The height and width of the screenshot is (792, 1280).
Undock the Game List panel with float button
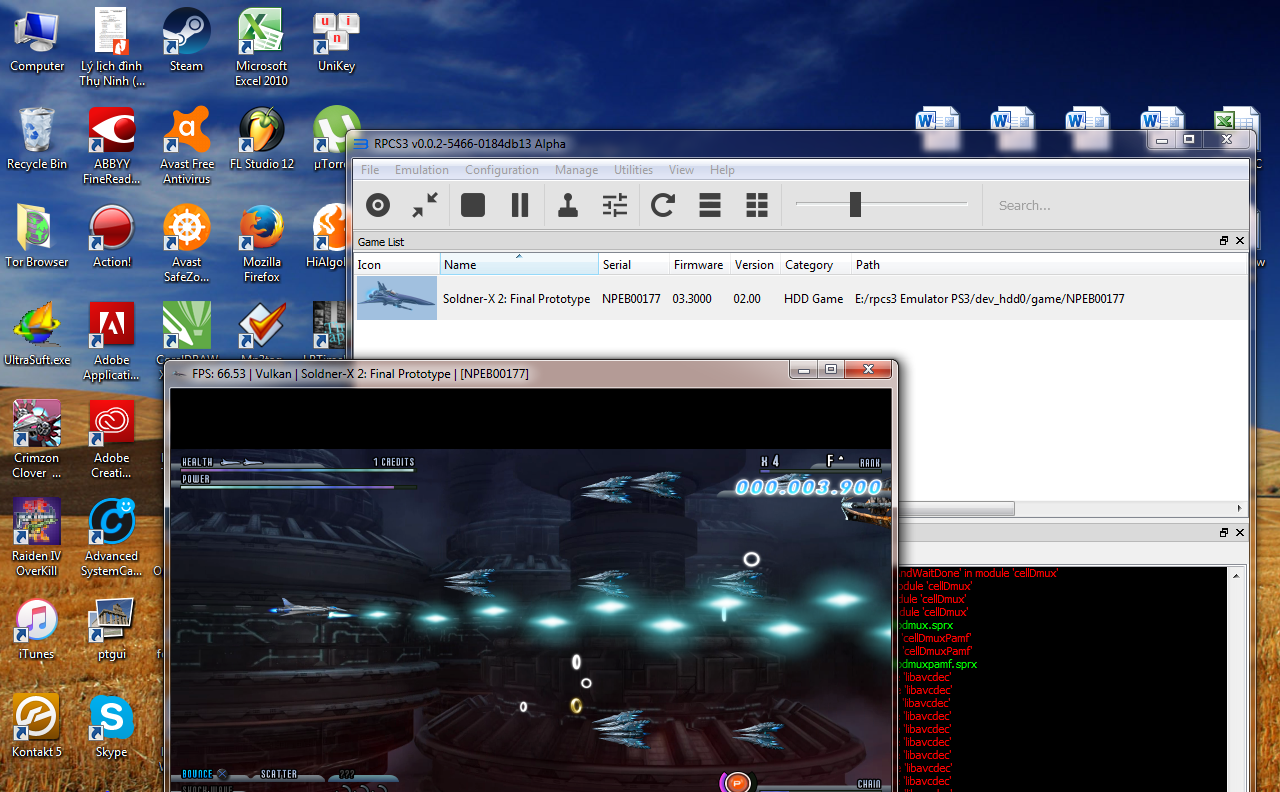pos(1223,241)
